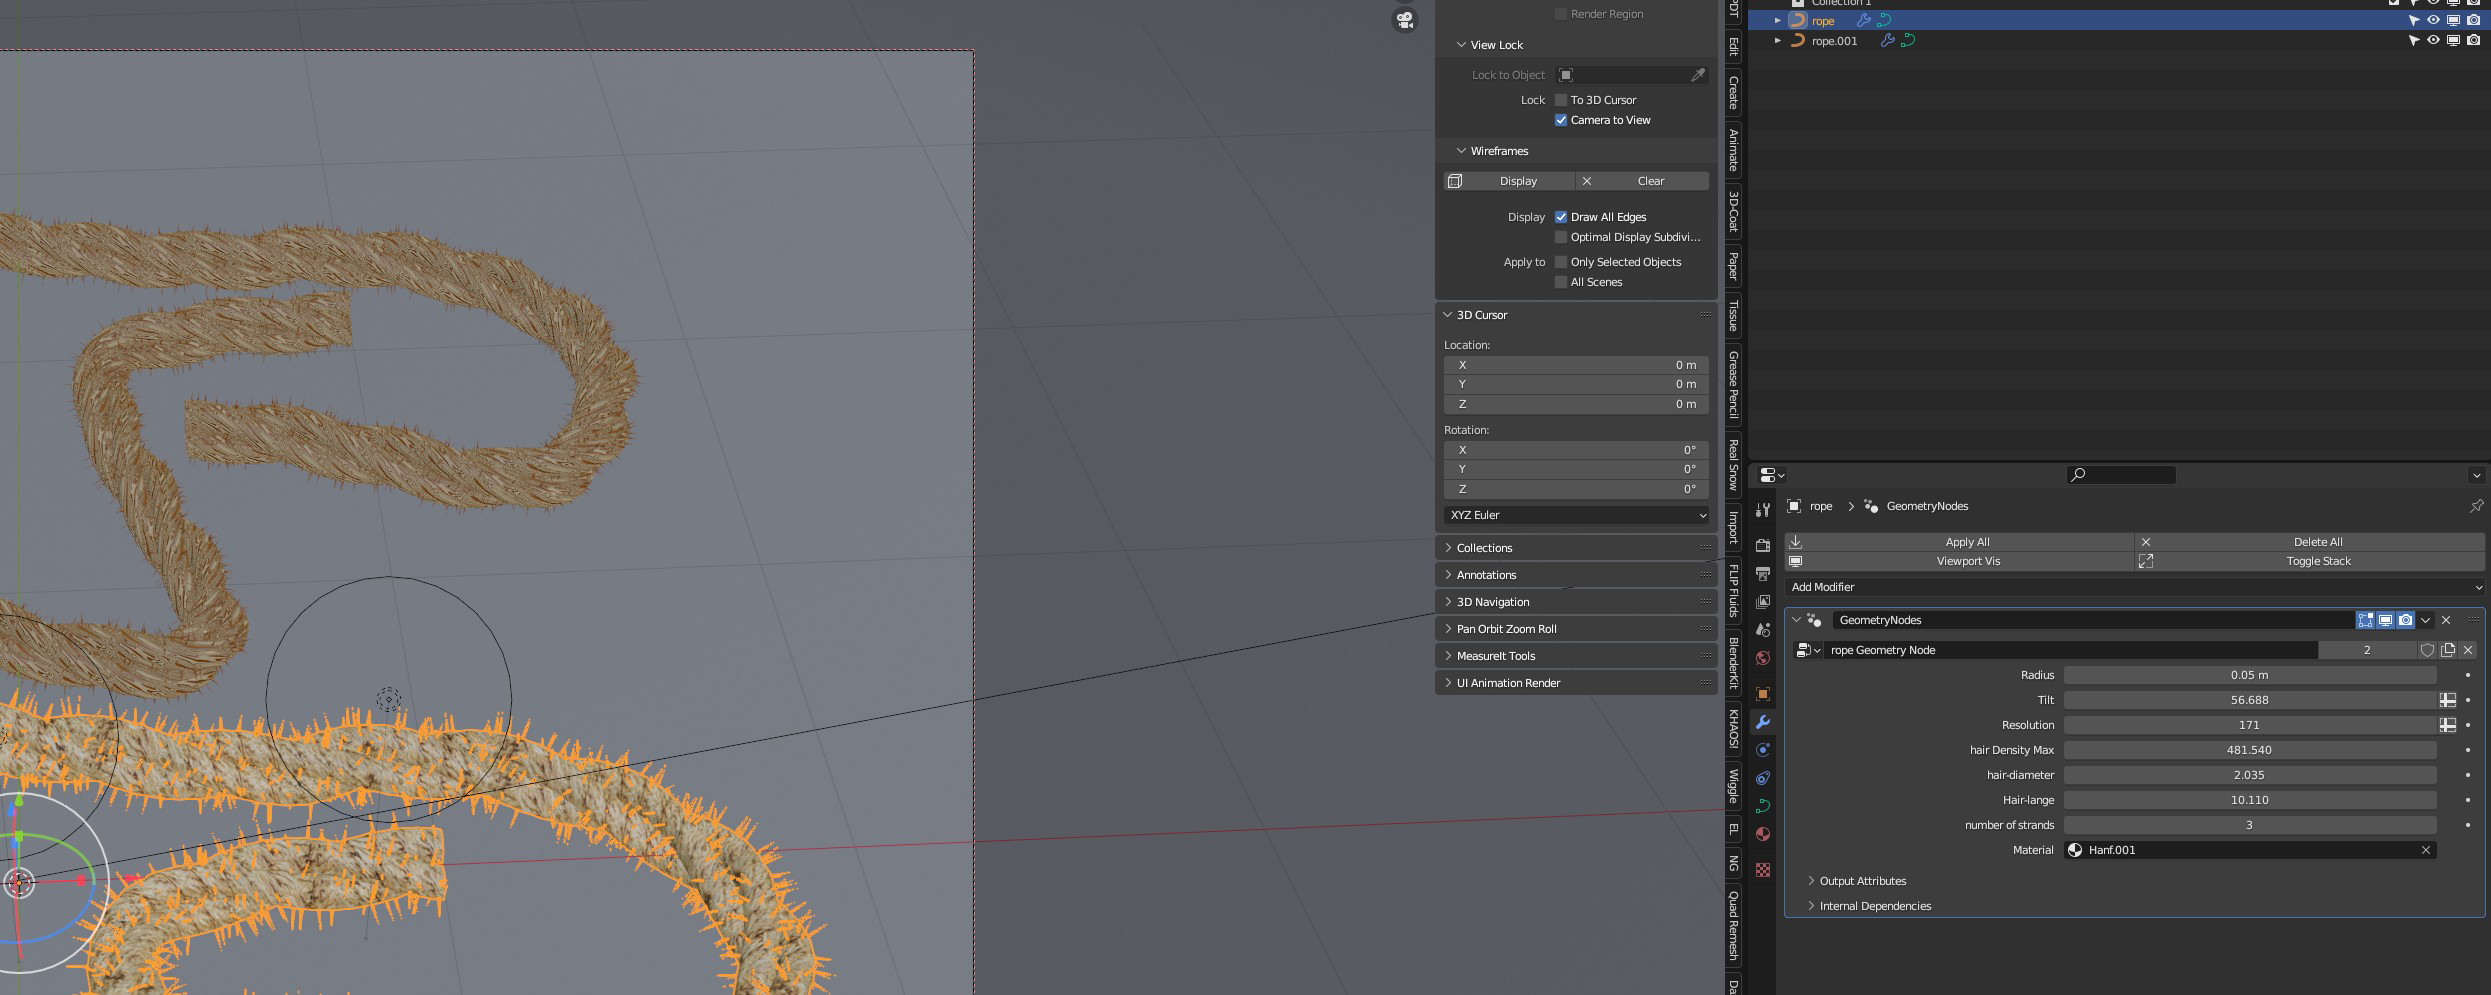Toggle camera view icon in the viewport
This screenshot has height=995, width=2491.
pyautogui.click(x=1405, y=20)
